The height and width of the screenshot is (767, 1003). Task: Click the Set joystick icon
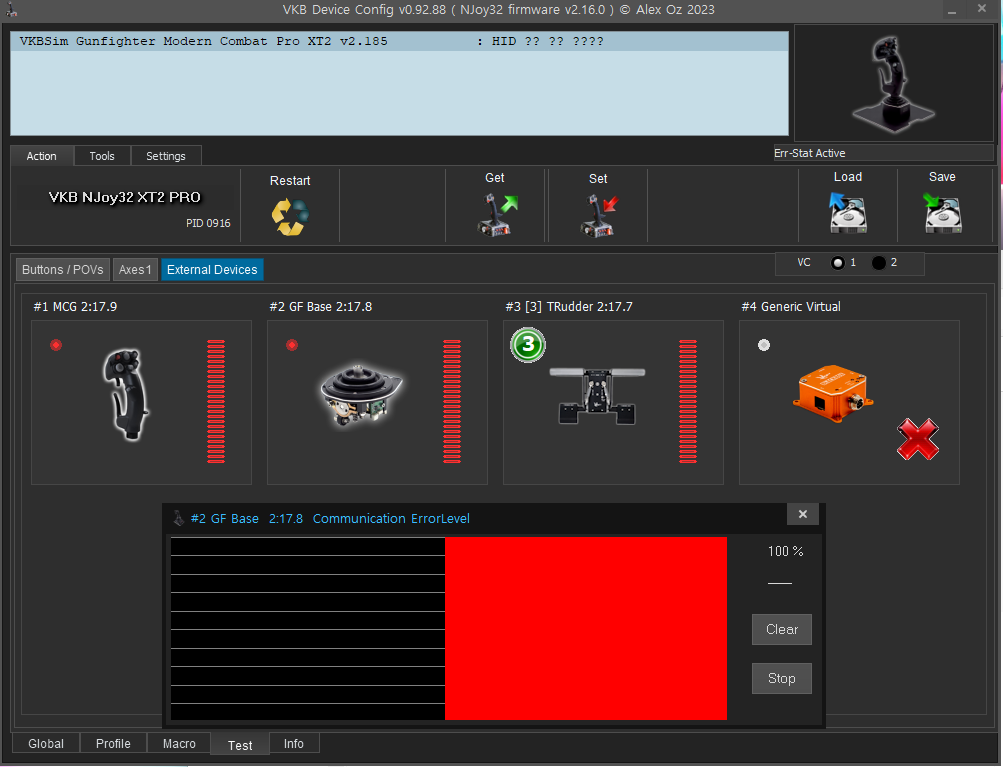[x=599, y=216]
